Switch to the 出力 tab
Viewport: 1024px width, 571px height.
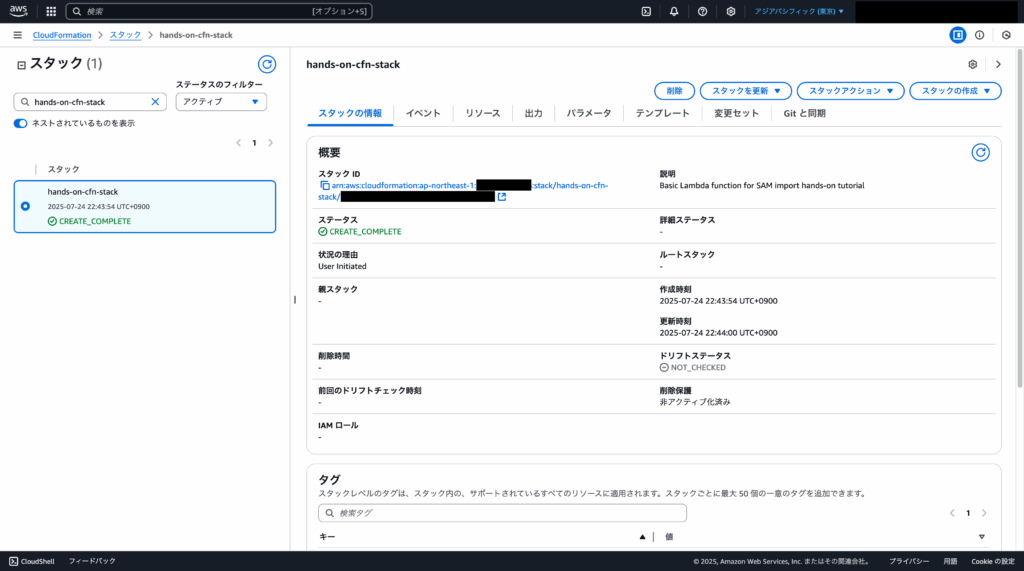[534, 113]
